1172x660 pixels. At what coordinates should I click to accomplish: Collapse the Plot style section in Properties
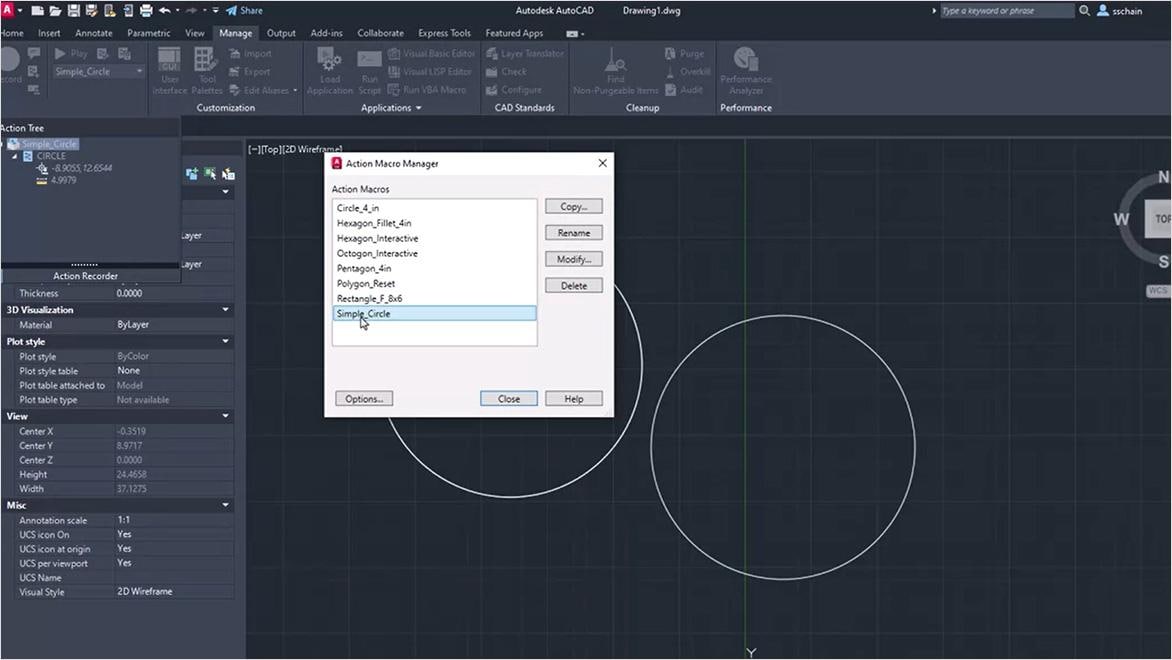(226, 341)
